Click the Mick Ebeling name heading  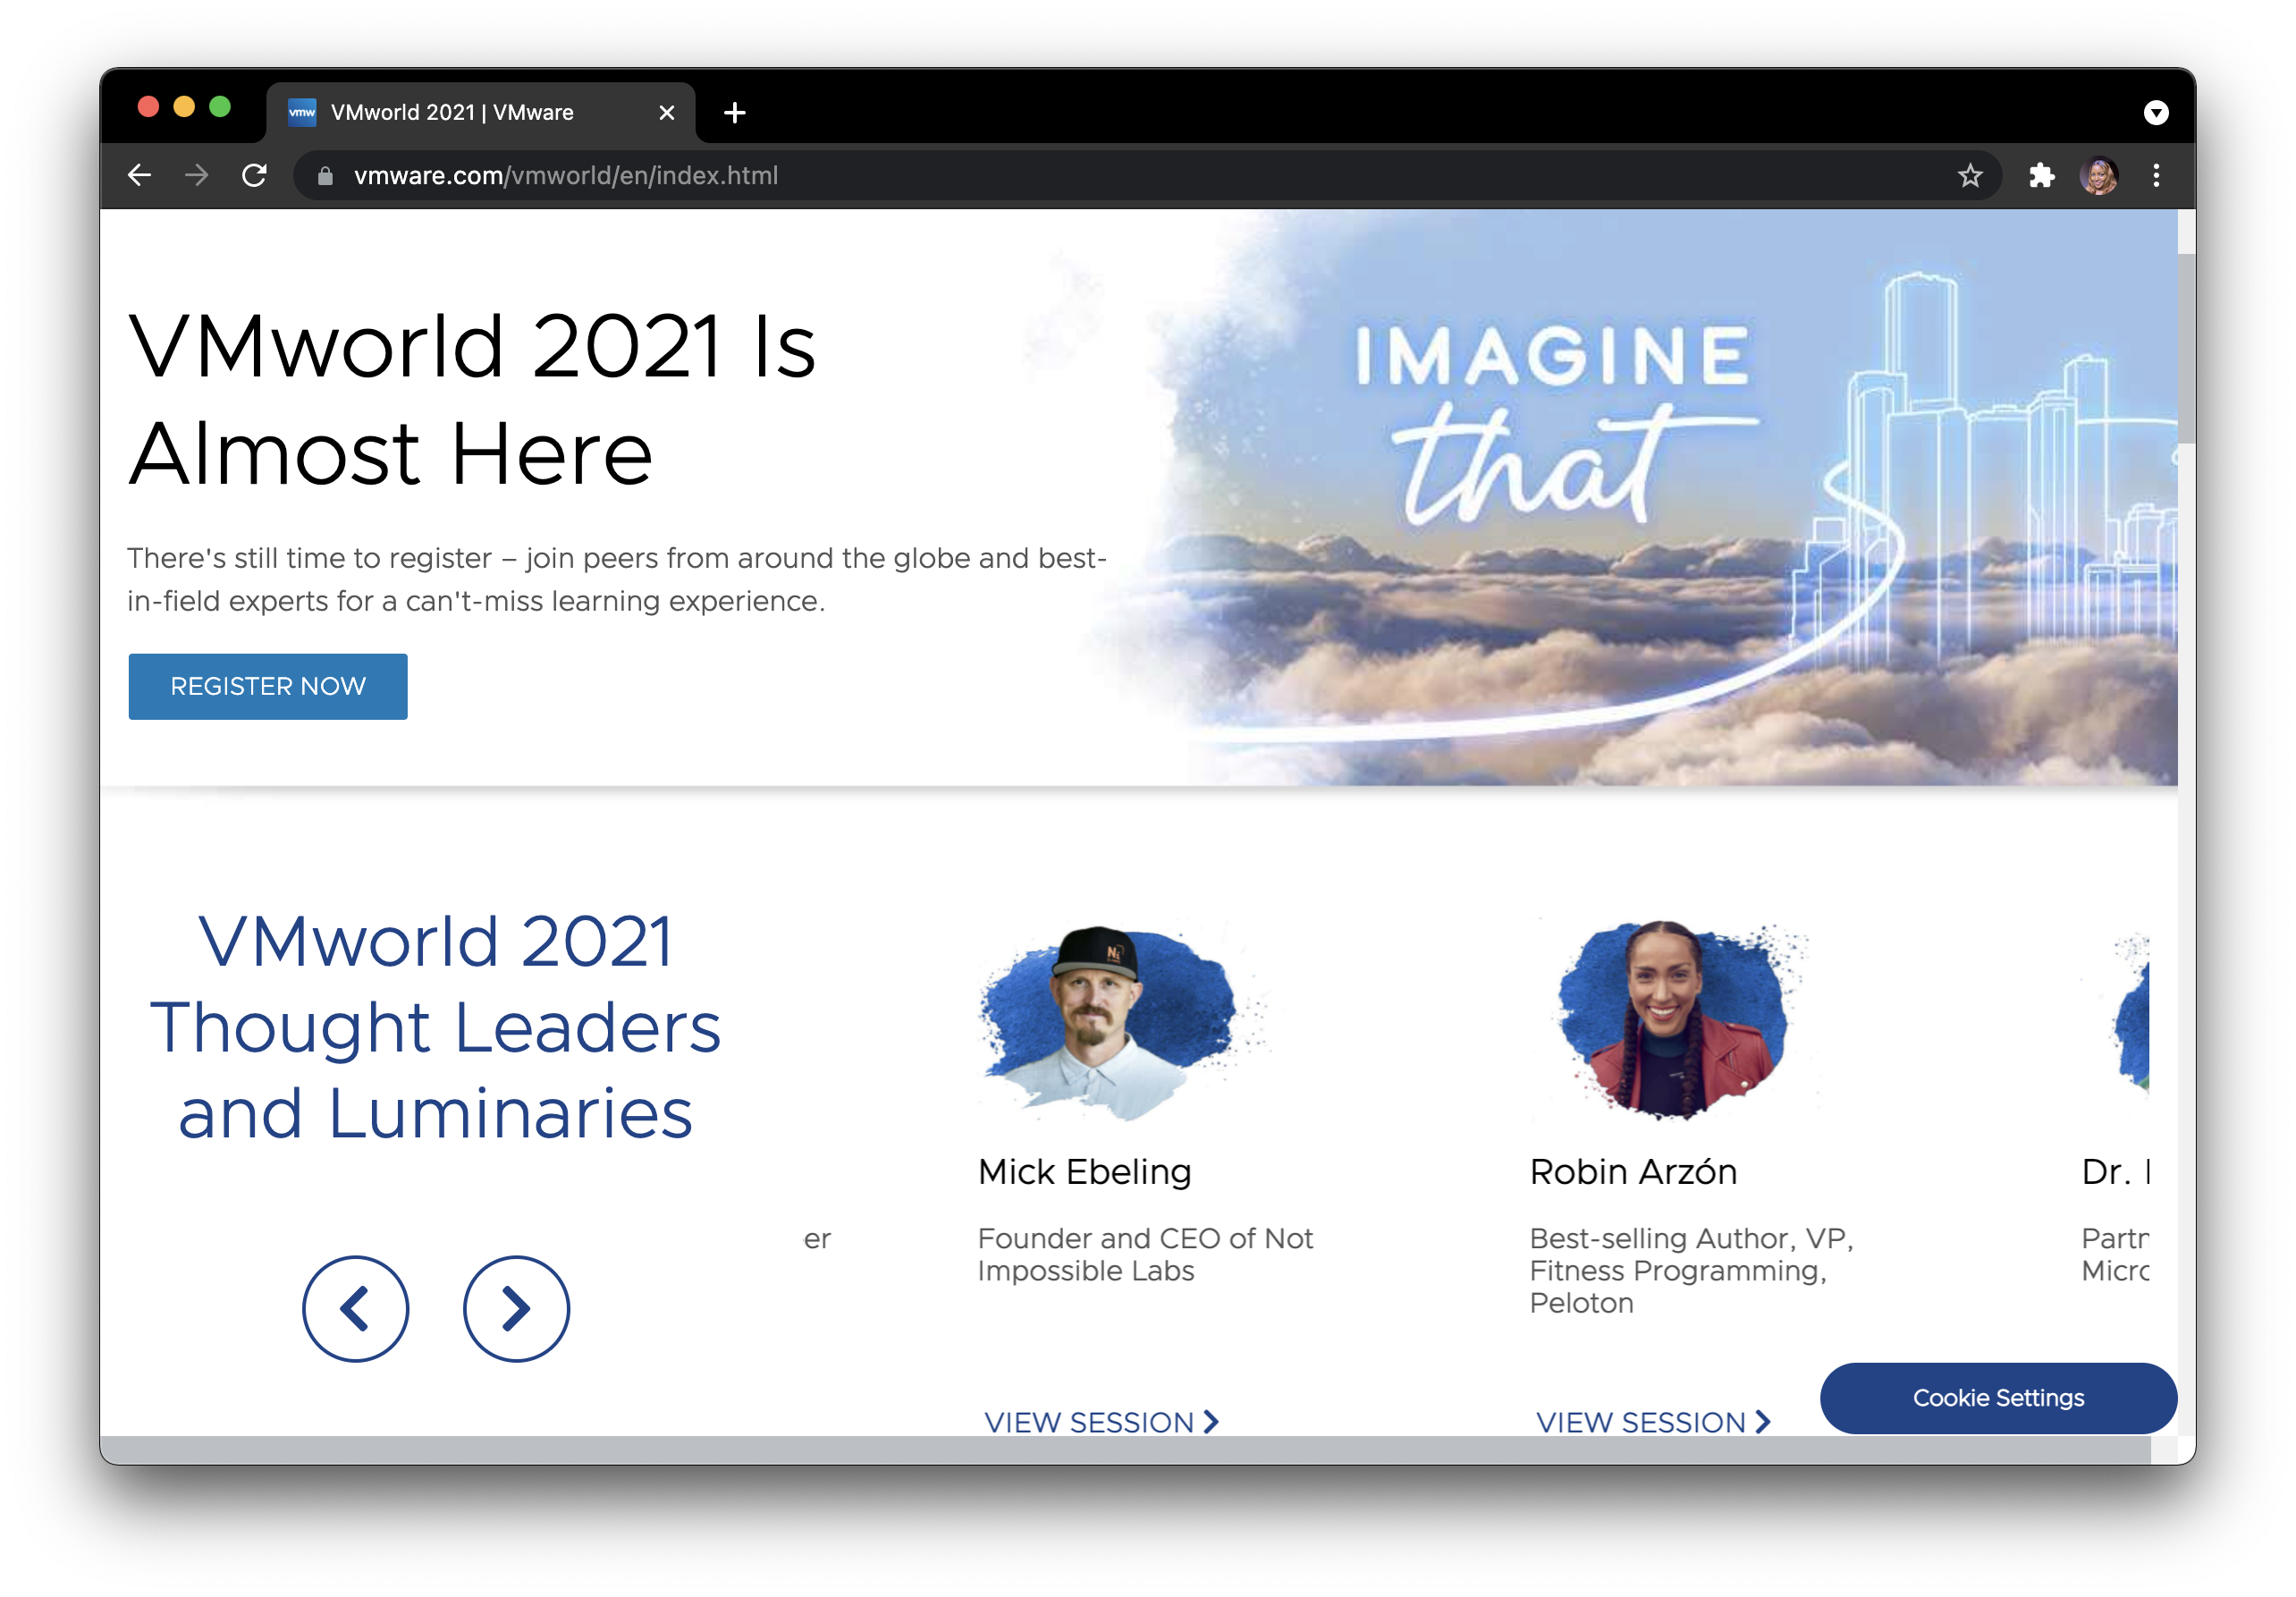click(1084, 1171)
